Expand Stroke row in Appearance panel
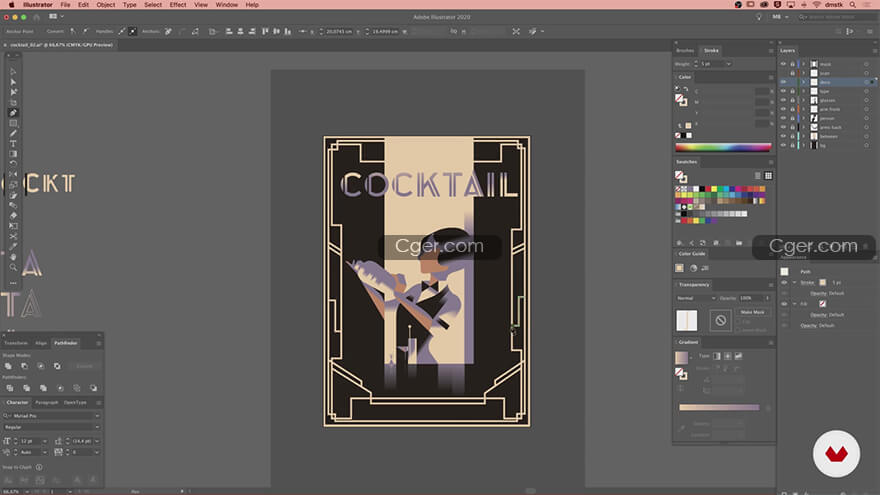880x495 pixels. pos(794,282)
